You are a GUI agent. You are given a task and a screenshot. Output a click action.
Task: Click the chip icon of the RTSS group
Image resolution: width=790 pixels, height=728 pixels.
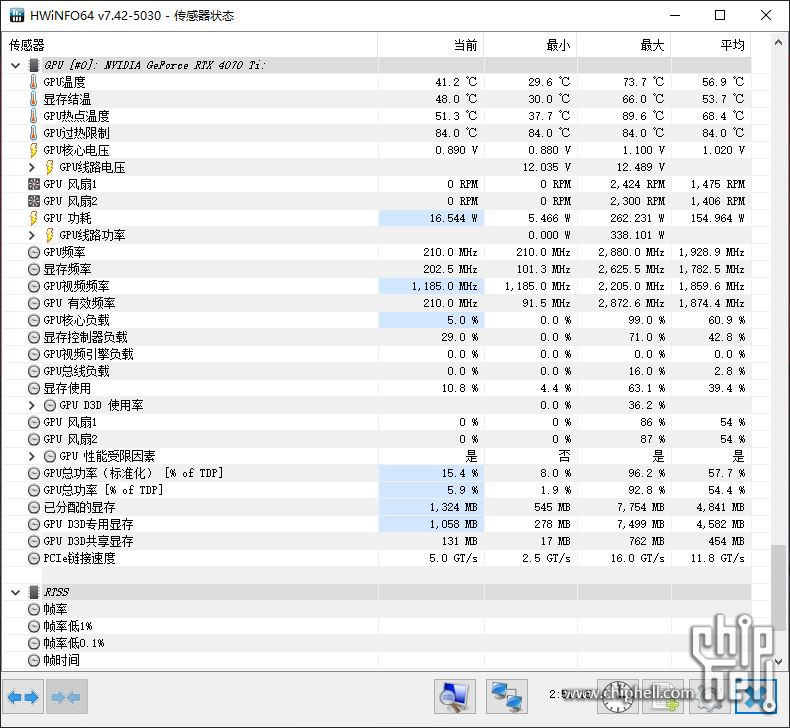tap(33, 592)
